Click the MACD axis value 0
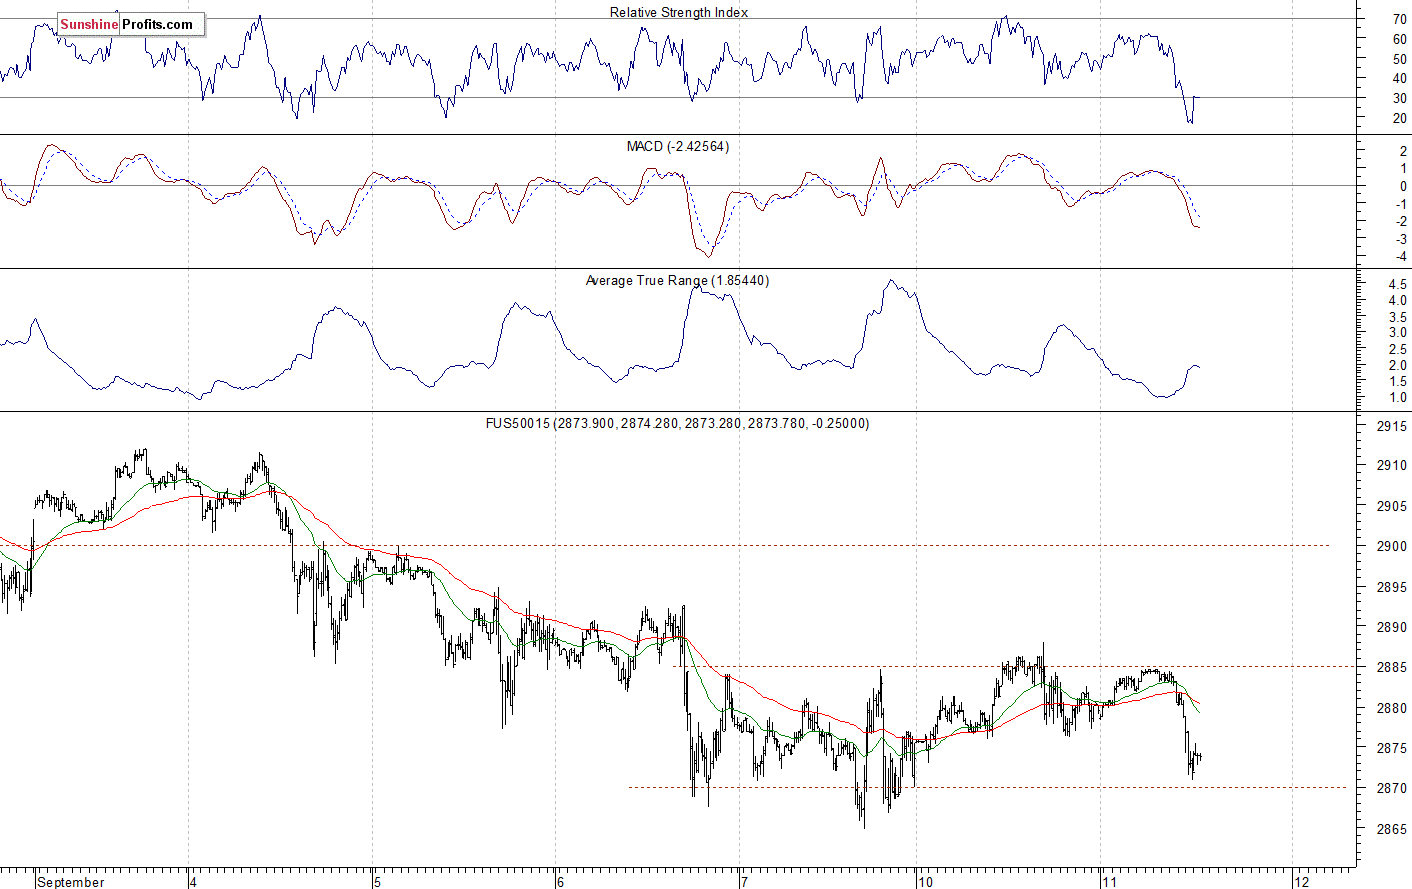 click(1403, 187)
